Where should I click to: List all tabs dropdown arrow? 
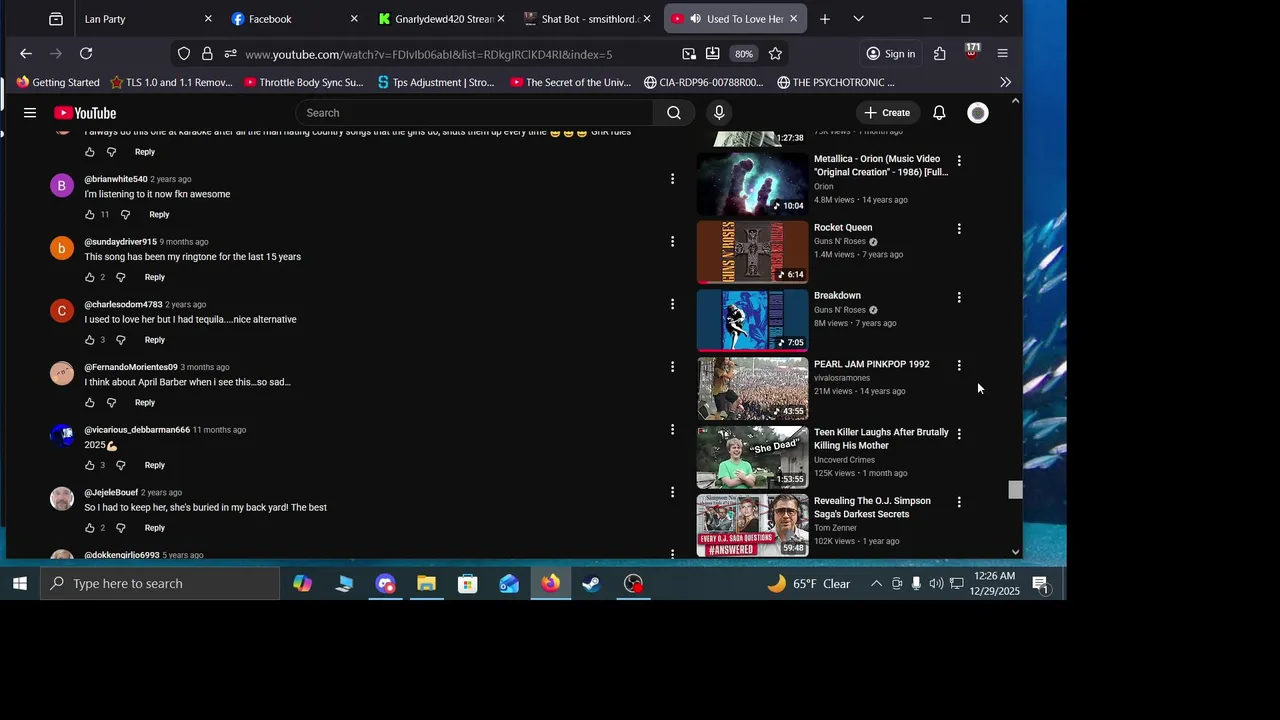tap(858, 19)
